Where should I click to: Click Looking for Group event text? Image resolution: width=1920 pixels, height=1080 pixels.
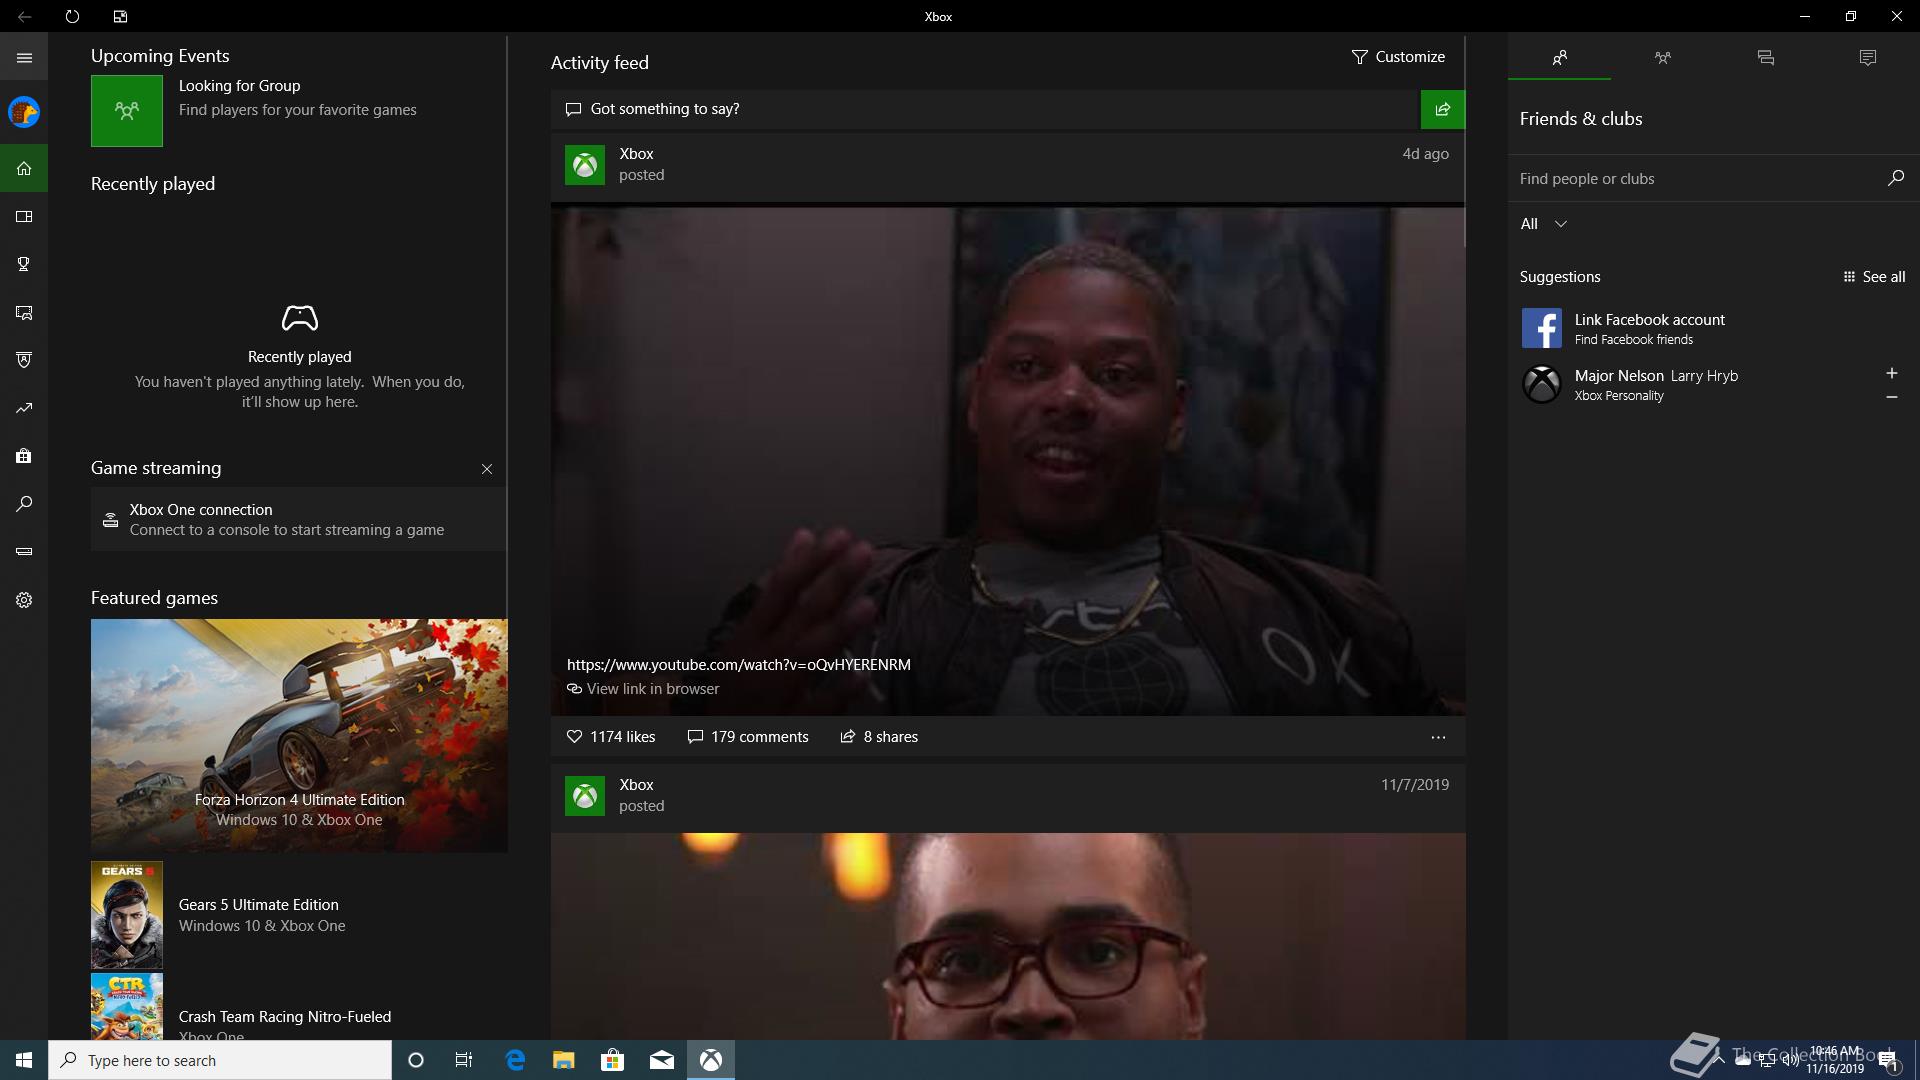coord(298,98)
